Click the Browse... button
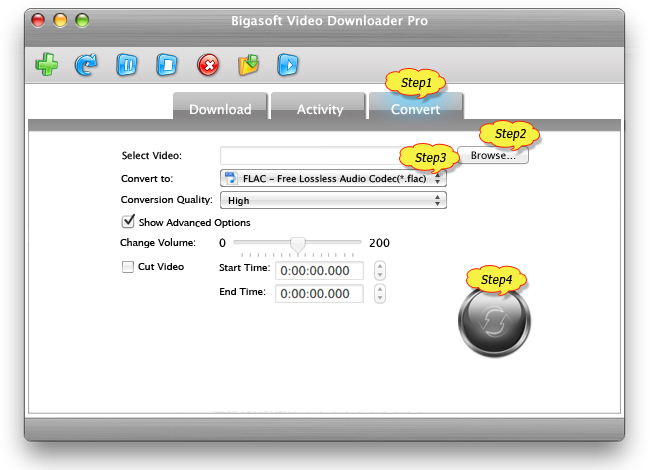This screenshot has height=470, width=650. coord(493,155)
